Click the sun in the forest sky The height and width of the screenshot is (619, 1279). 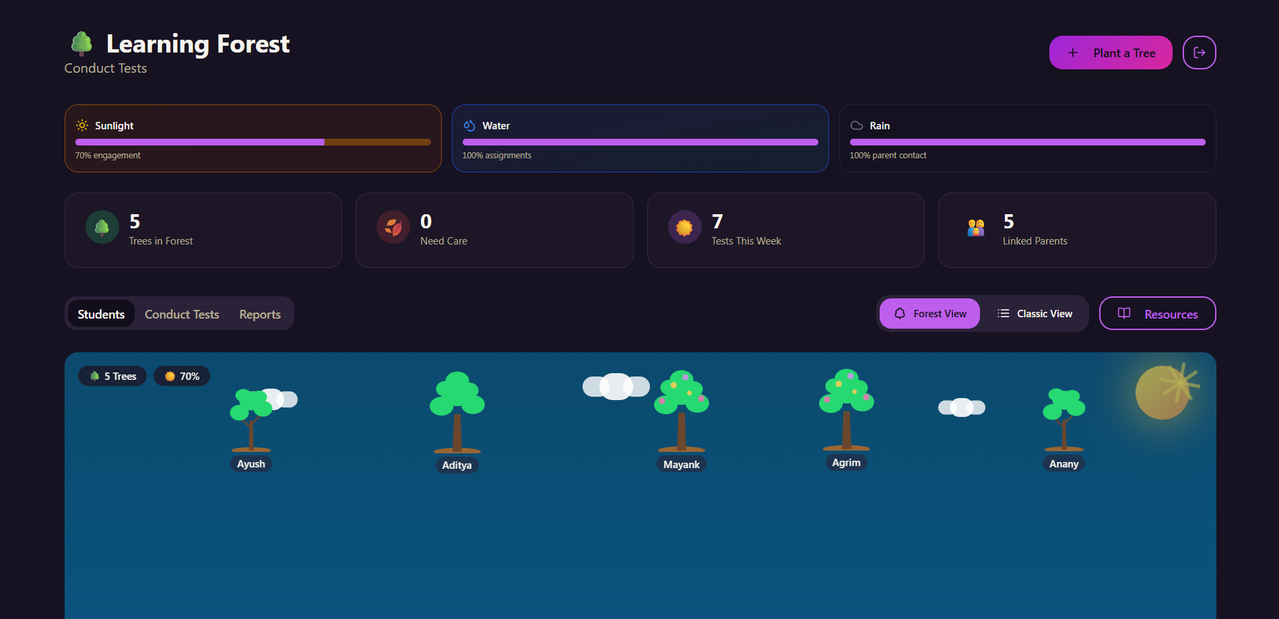(x=1163, y=392)
